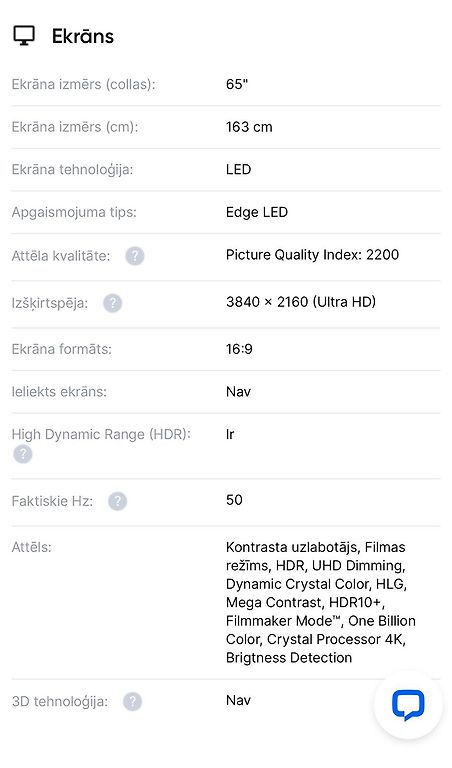Screen dimensions: 452x768
Task: Click the 65" screen size value
Action: point(237,84)
